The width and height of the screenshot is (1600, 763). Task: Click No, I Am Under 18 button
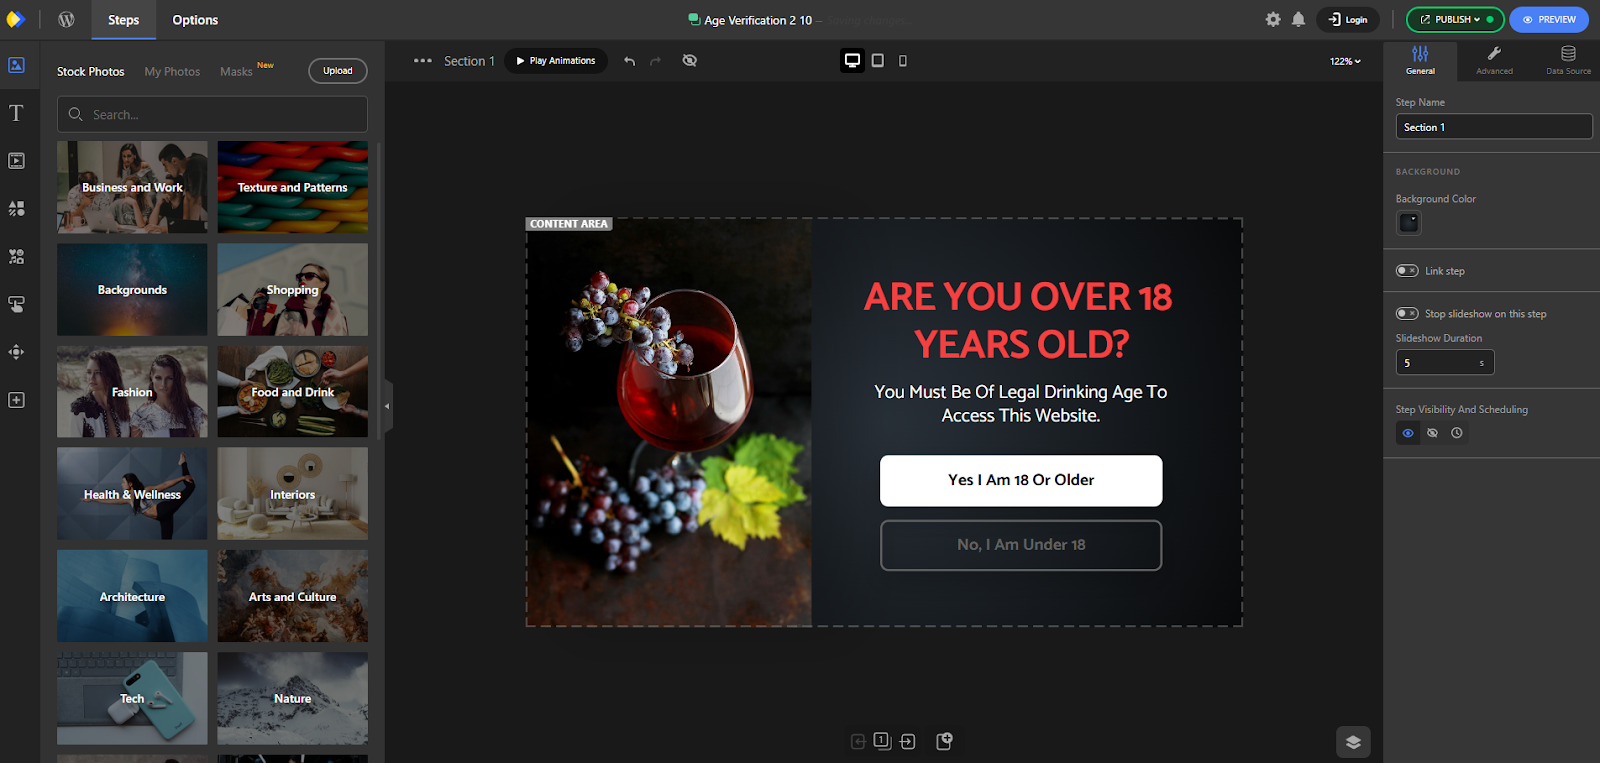[1021, 545]
